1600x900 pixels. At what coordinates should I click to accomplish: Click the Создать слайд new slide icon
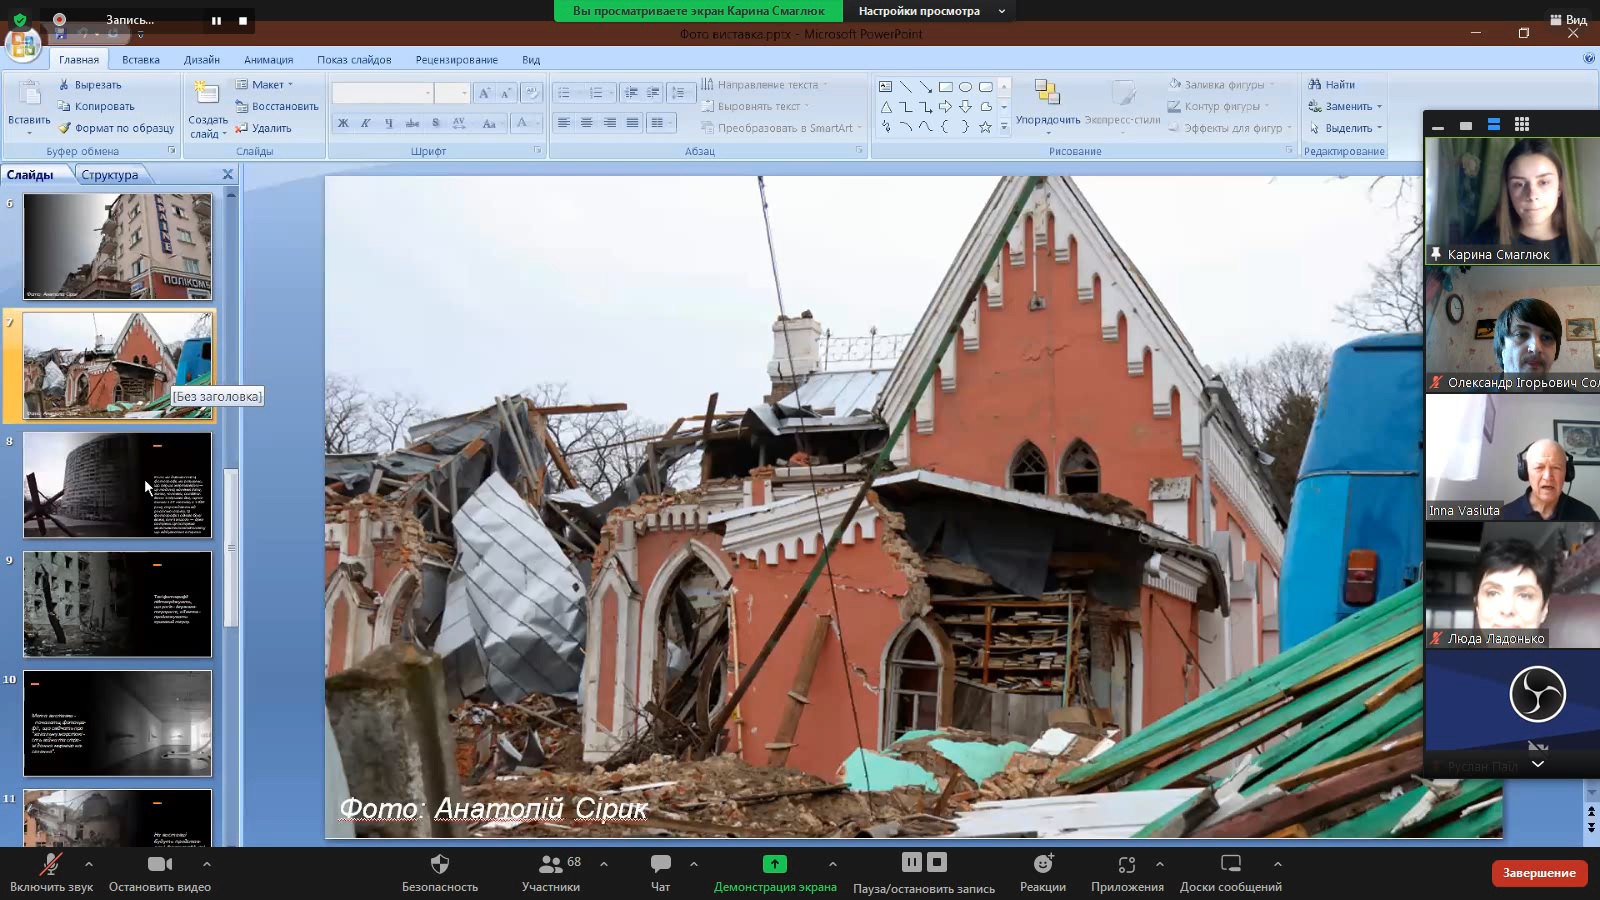[207, 93]
